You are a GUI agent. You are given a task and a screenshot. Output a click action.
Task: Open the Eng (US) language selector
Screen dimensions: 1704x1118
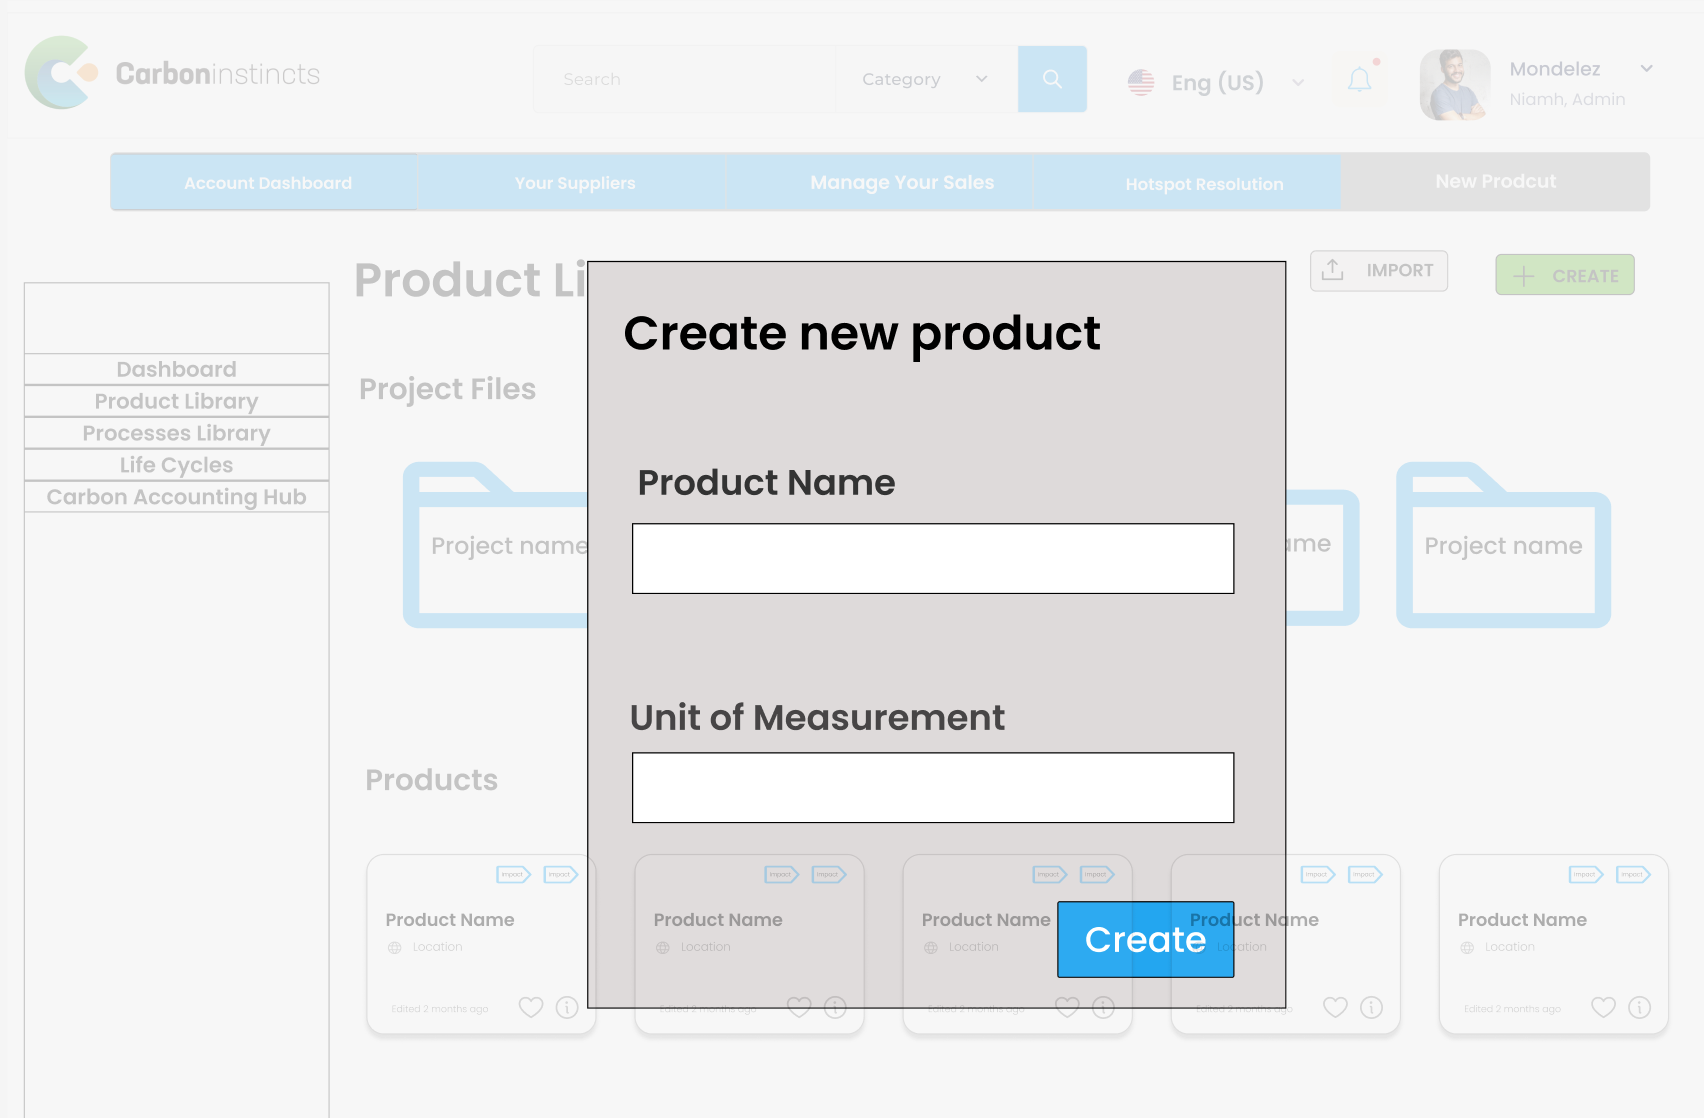[x=1217, y=82]
